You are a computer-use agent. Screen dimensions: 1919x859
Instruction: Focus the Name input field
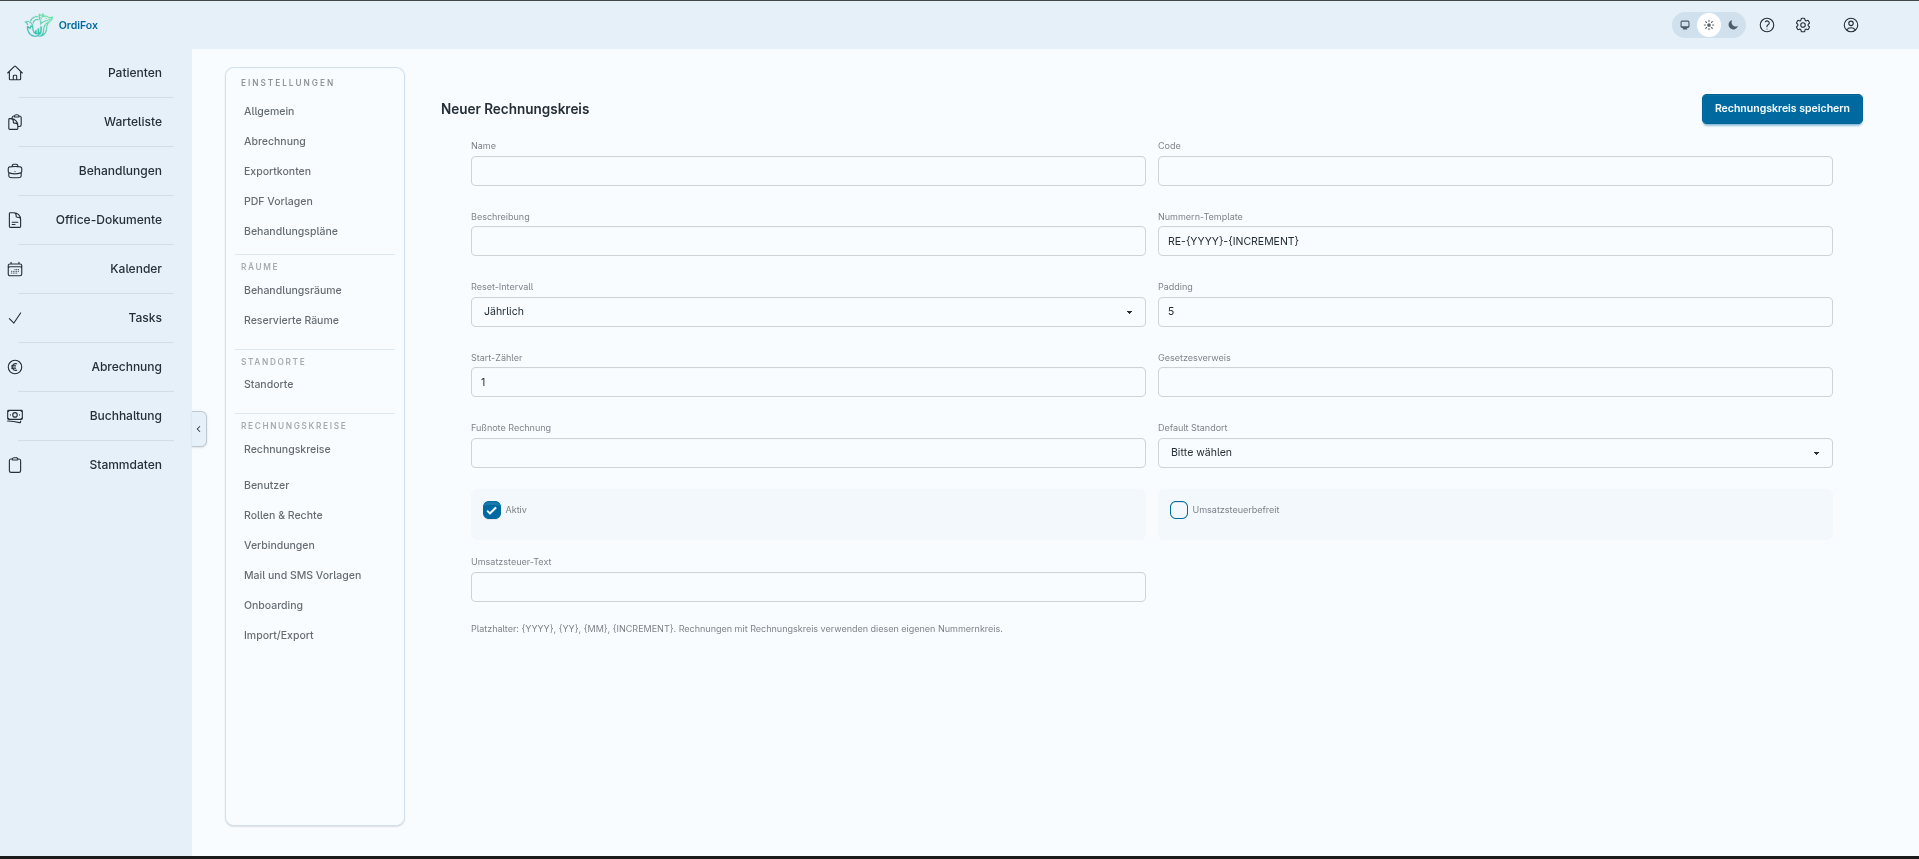pyautogui.click(x=808, y=171)
